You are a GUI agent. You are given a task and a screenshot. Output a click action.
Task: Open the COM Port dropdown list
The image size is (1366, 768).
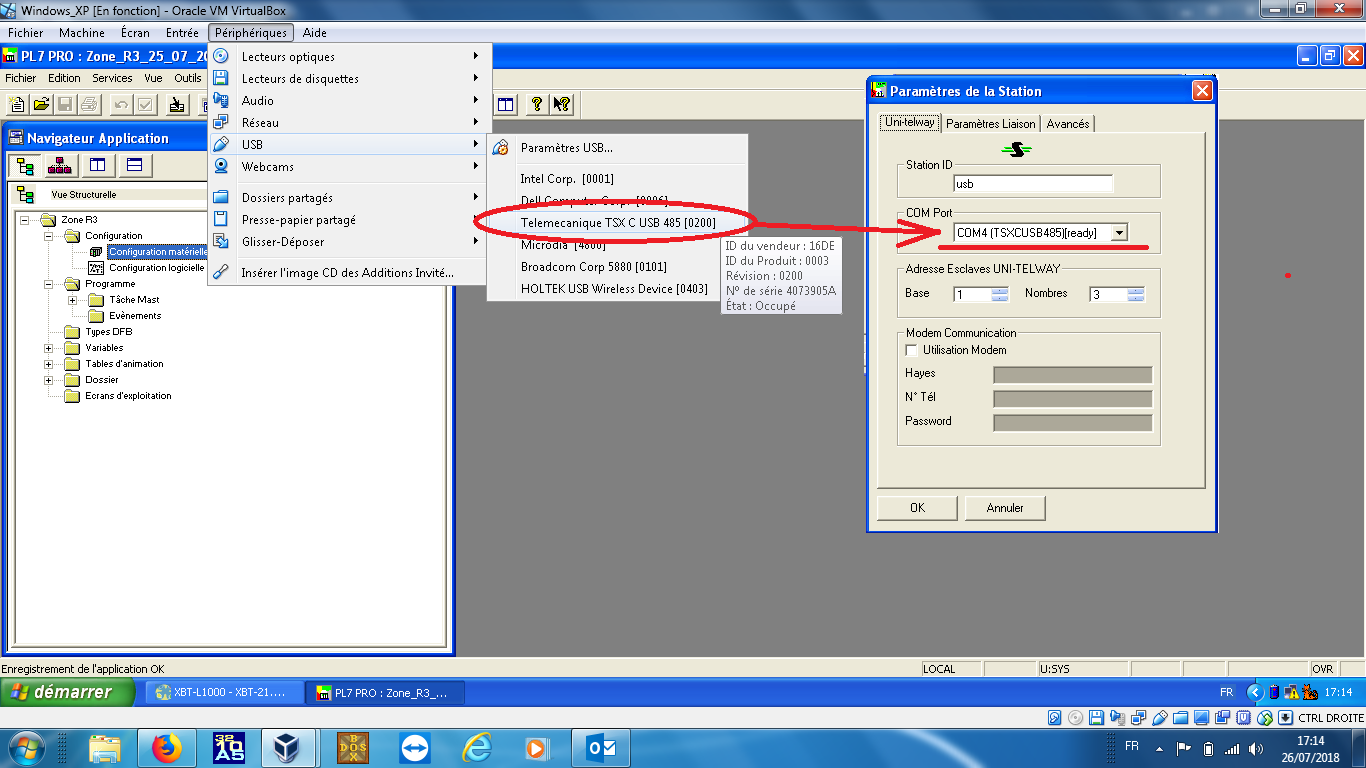tap(1119, 233)
